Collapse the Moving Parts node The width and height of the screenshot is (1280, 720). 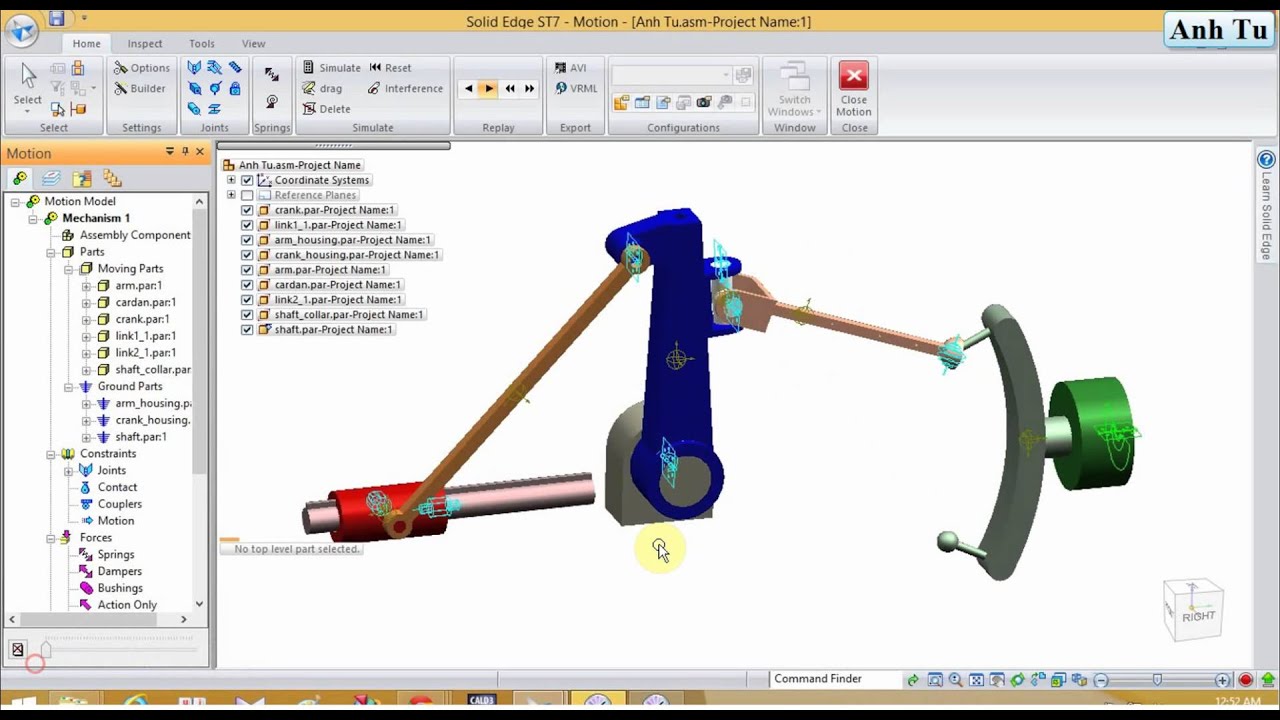(x=69, y=269)
